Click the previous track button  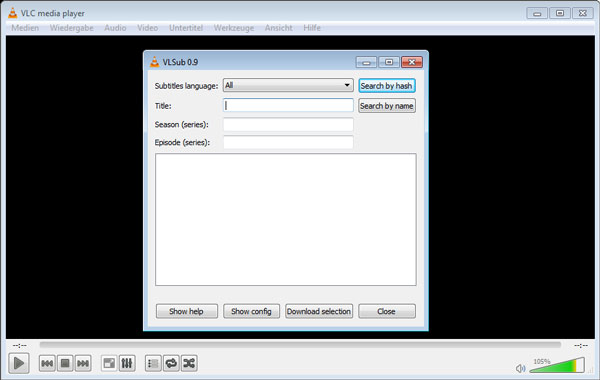pos(47,363)
